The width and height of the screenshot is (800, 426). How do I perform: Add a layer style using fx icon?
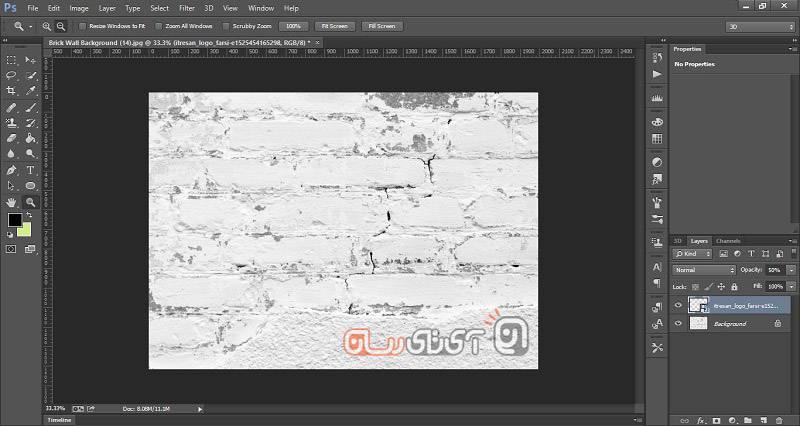[702, 420]
